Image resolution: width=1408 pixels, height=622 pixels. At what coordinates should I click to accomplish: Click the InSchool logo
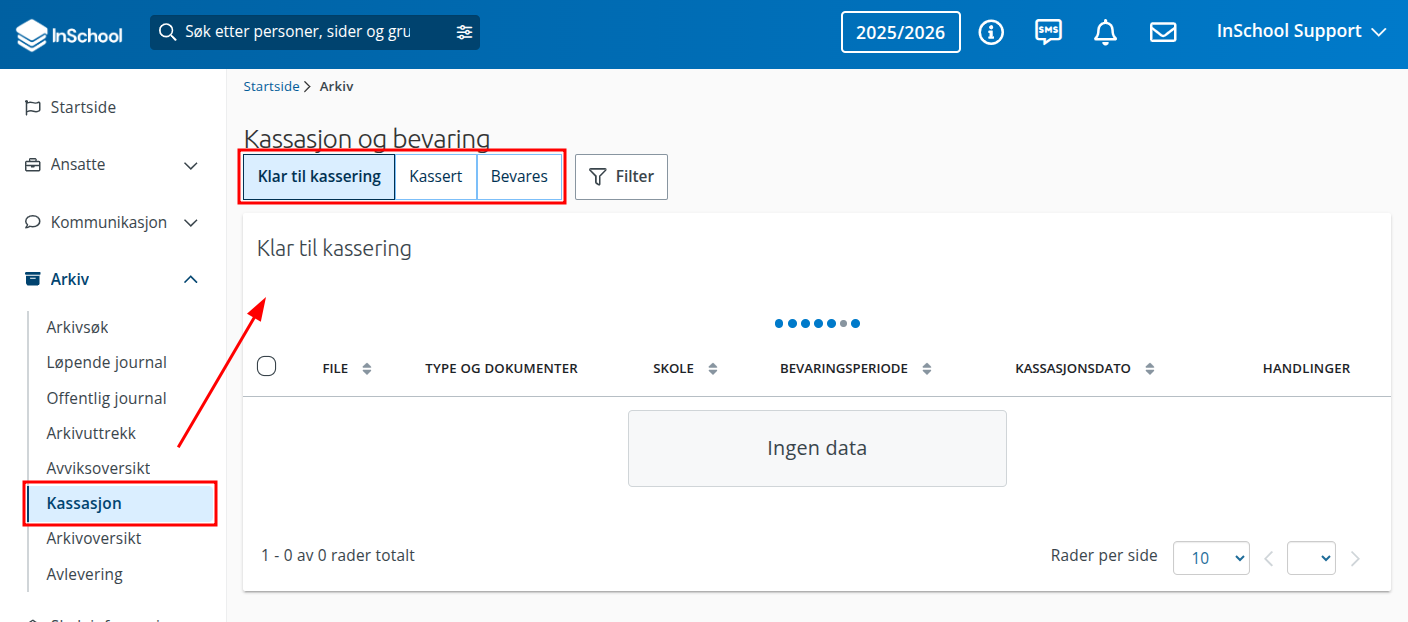pyautogui.click(x=69, y=35)
